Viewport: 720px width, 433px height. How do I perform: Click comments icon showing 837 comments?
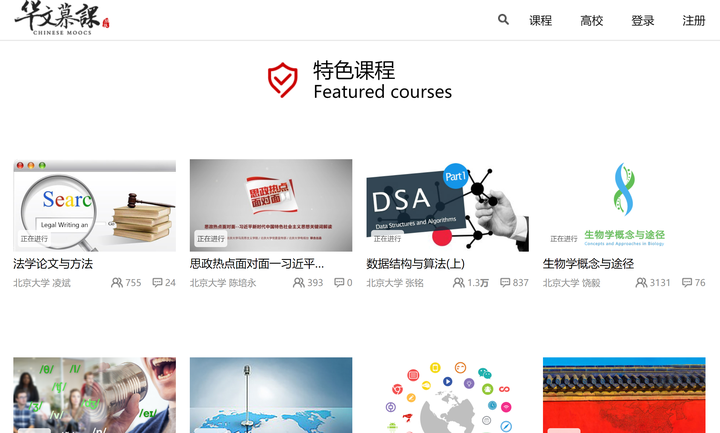pyautogui.click(x=505, y=282)
